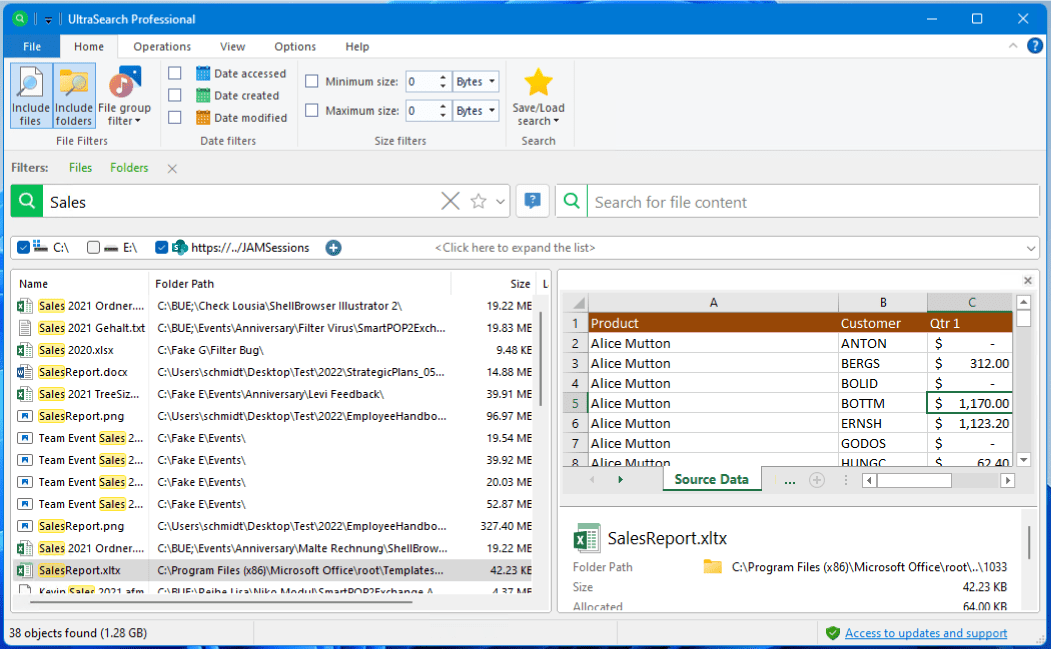Click the SharePoint icon for JAMSessions
1051x649 pixels.
click(180, 247)
